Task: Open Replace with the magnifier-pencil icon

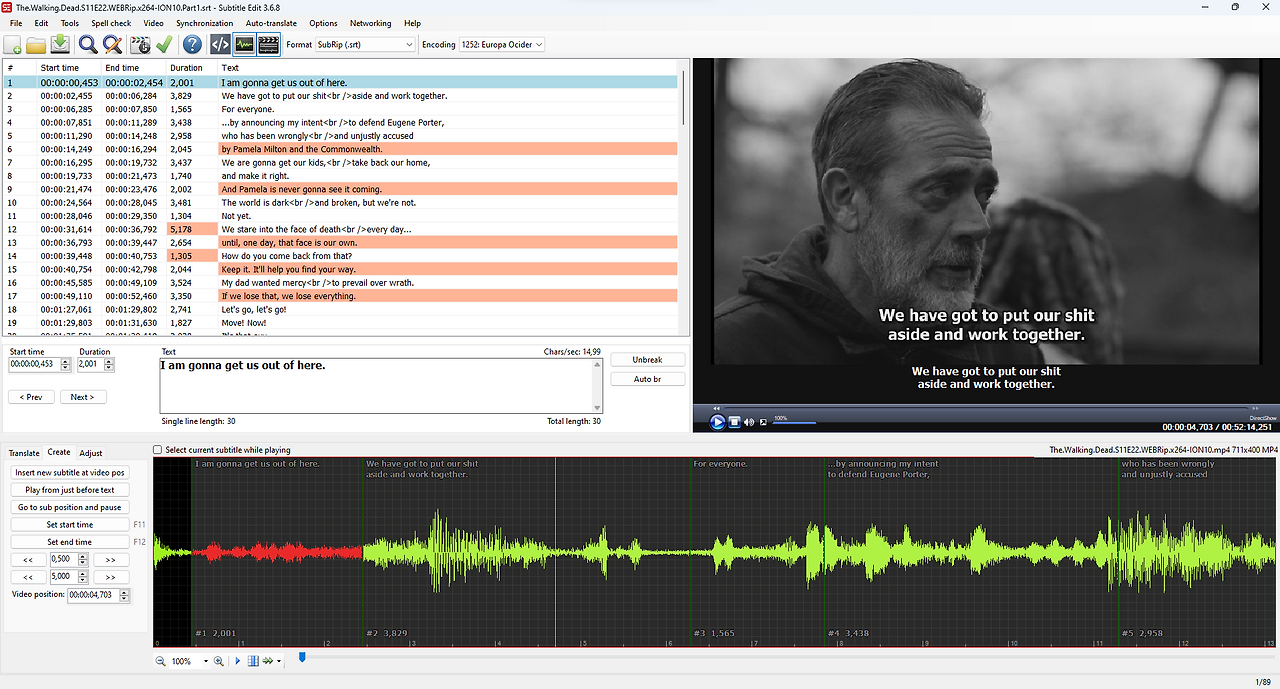Action: (112, 45)
